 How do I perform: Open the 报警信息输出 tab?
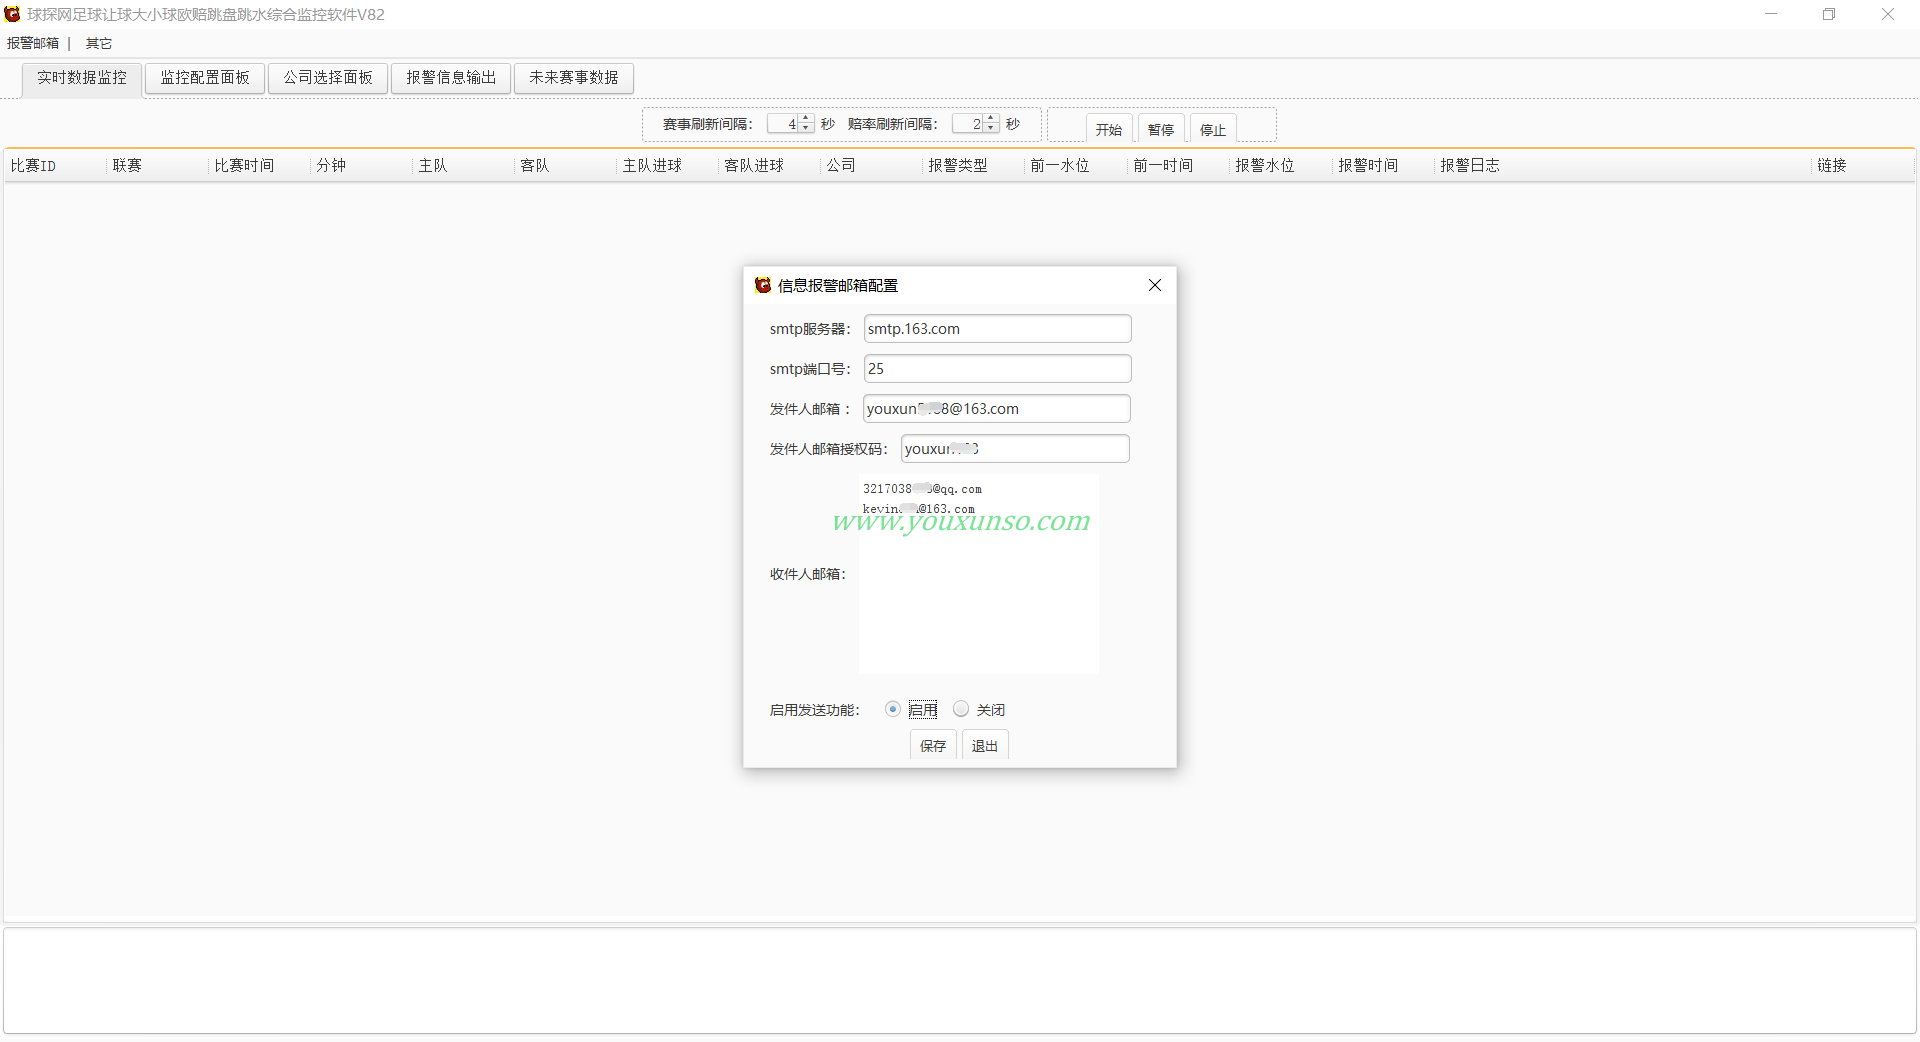[x=451, y=78]
